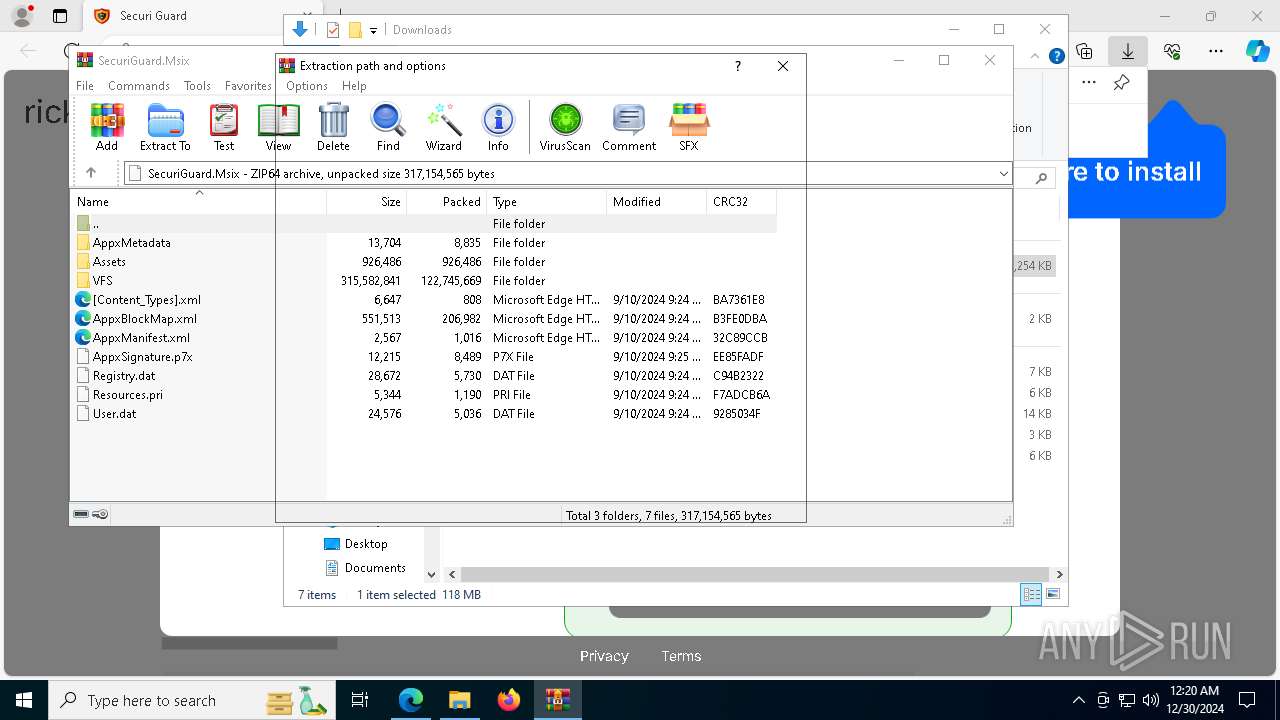Open the Find magnifier tool
Viewport: 1280px width, 720px height.
click(x=388, y=127)
